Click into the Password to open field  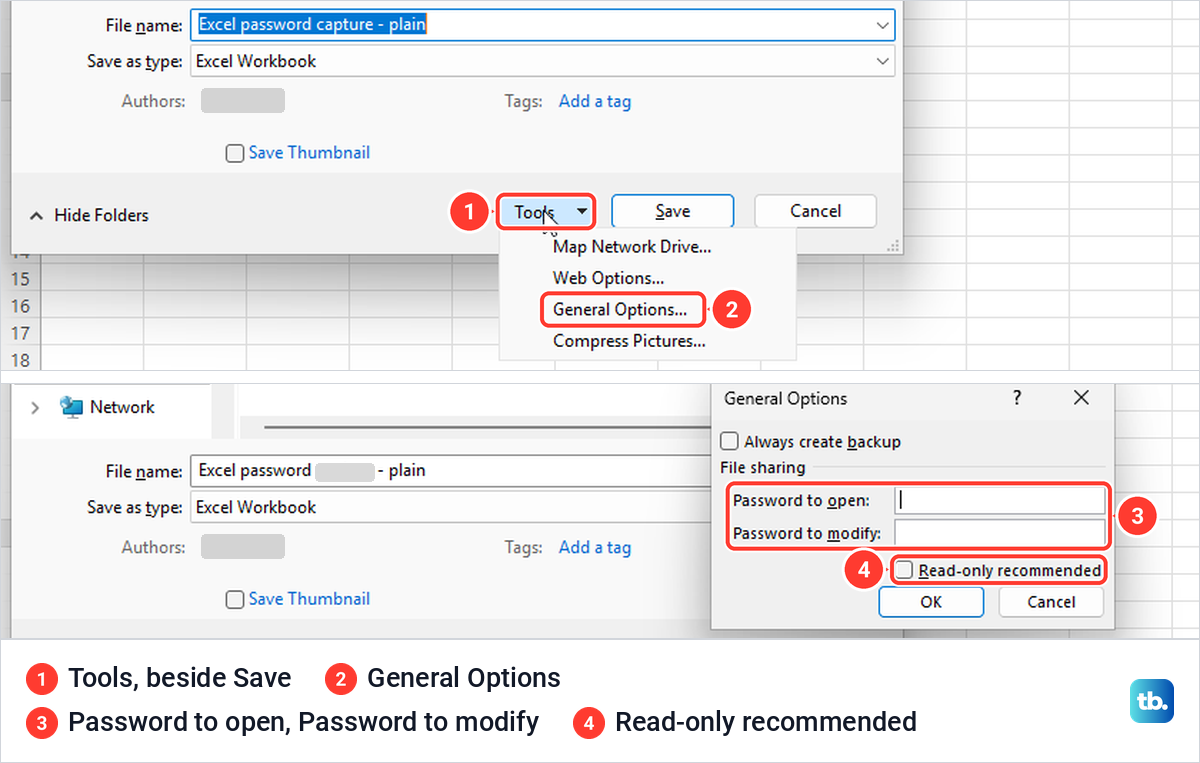pyautogui.click(x=1000, y=500)
